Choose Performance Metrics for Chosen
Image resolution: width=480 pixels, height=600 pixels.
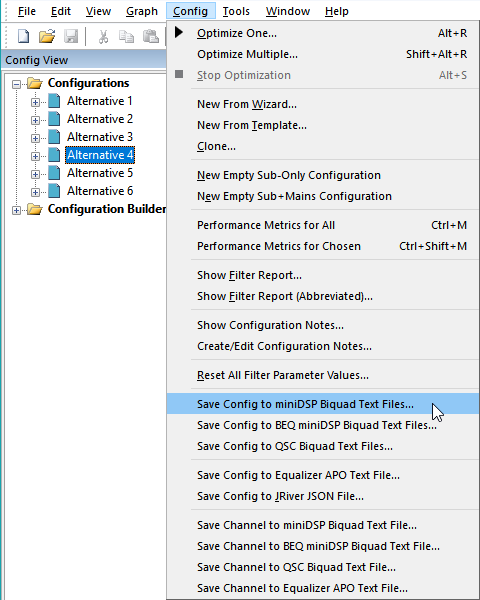323,246
